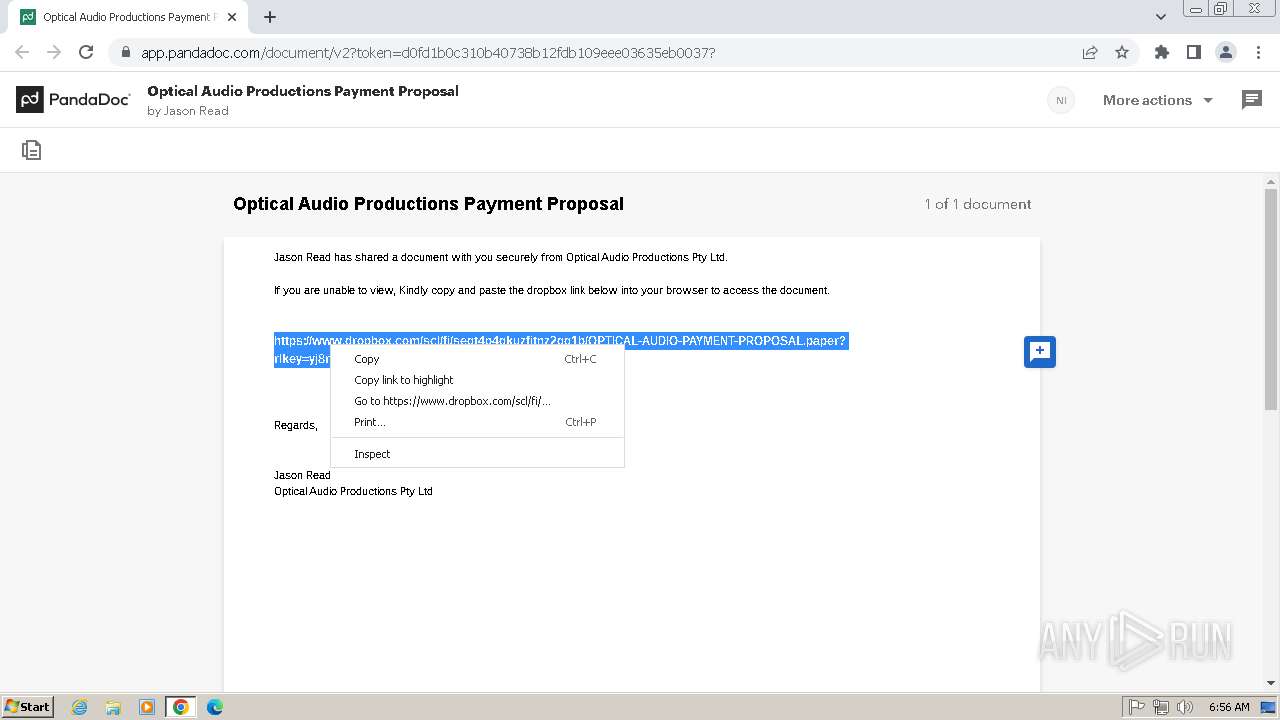Open the Chrome extensions puzzle icon
Image resolution: width=1280 pixels, height=720 pixels.
point(1162,52)
